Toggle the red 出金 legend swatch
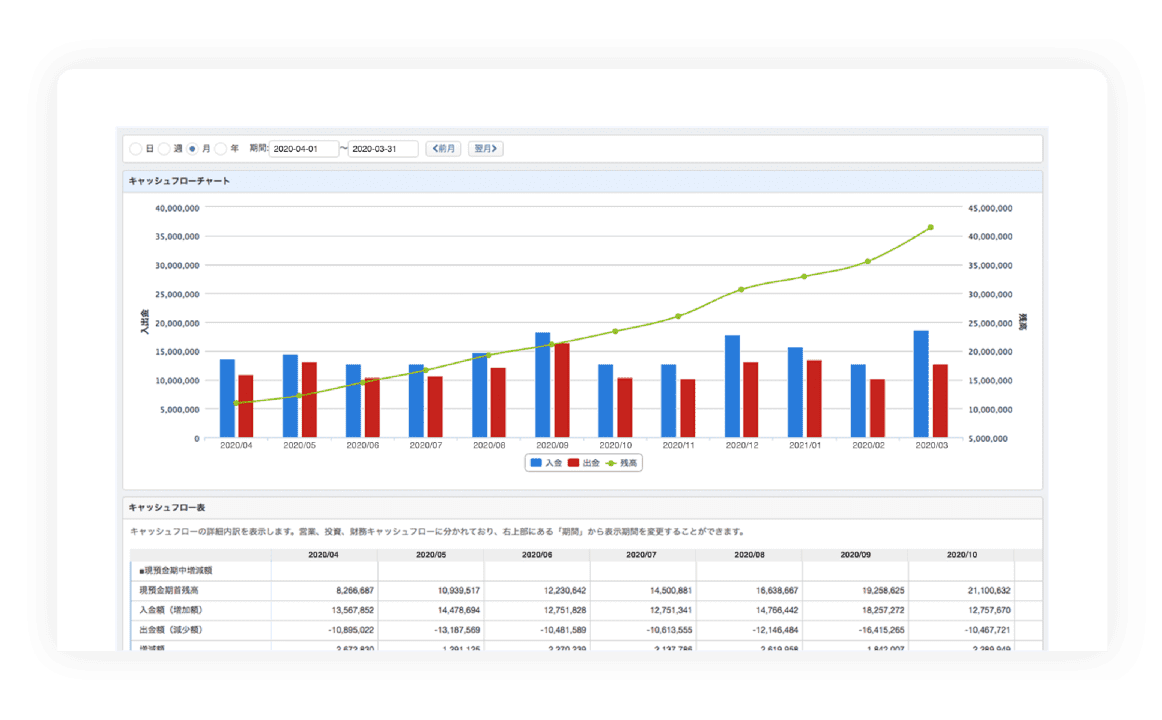Viewport: 1162px width, 720px height. click(x=574, y=463)
